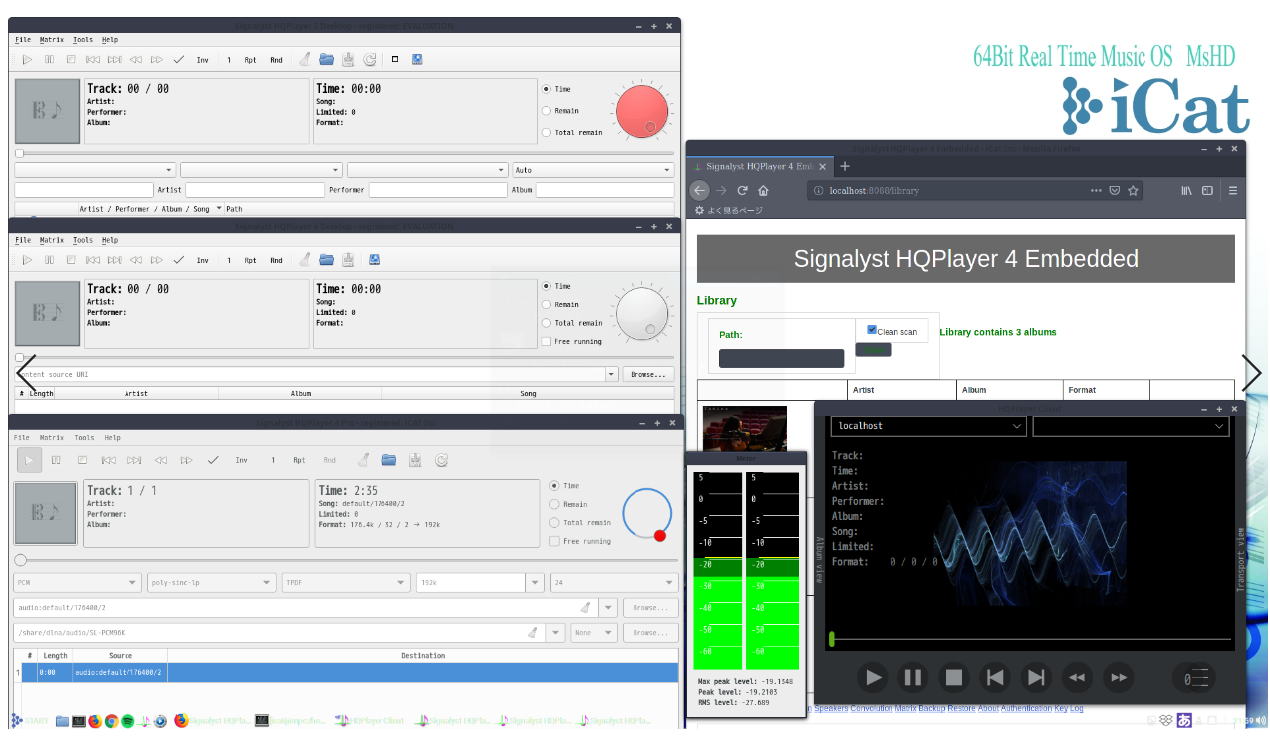Open File menu in red-knob HQPlayer window
This screenshot has height=736, width=1270.
(23, 40)
